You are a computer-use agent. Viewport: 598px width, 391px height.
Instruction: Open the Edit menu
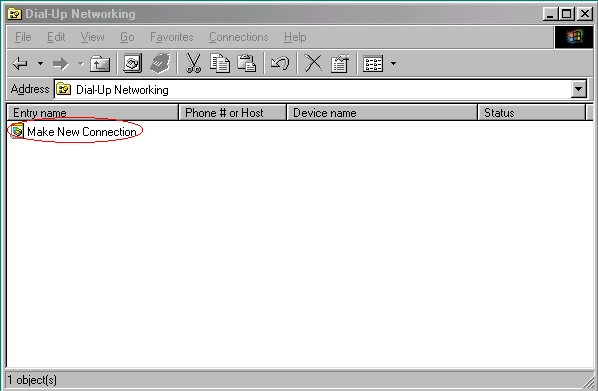(x=56, y=37)
